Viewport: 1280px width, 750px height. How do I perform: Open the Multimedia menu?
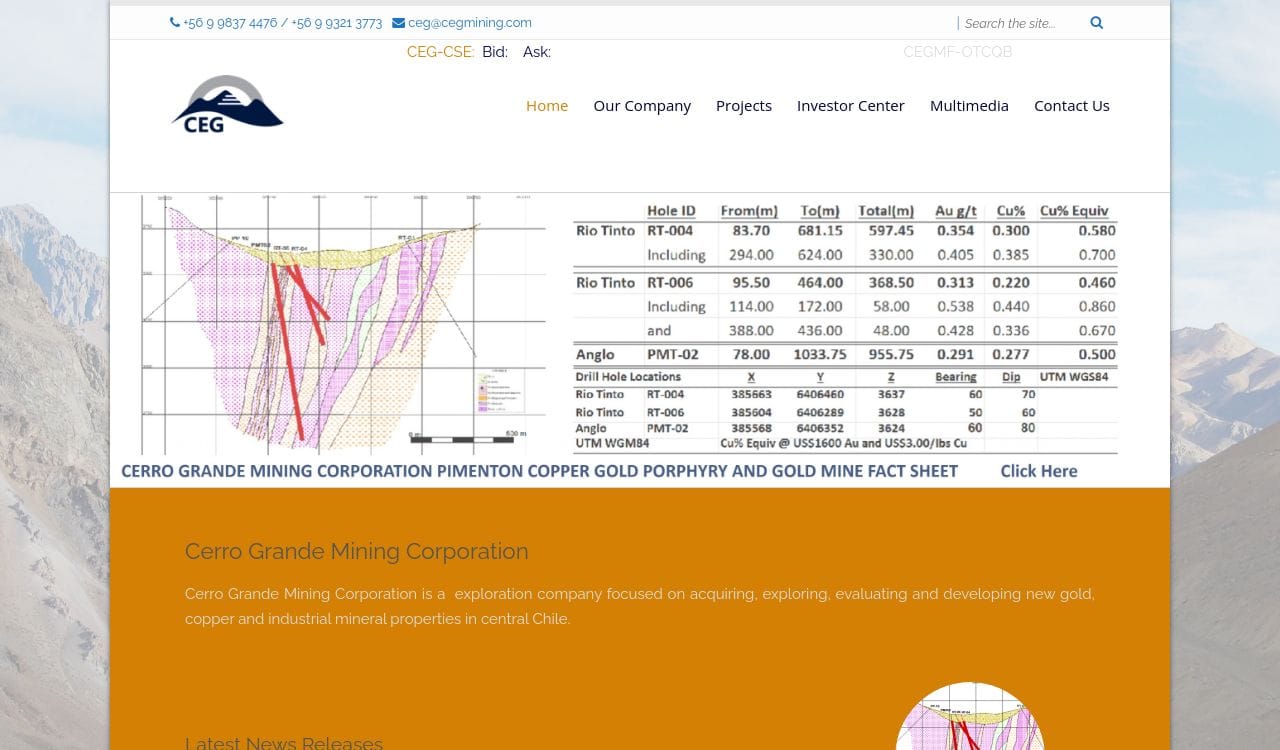click(x=969, y=105)
